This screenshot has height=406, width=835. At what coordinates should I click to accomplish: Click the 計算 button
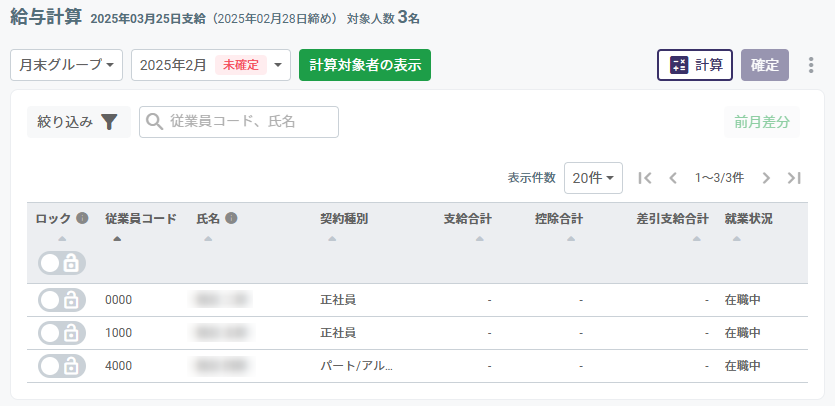(x=694, y=65)
